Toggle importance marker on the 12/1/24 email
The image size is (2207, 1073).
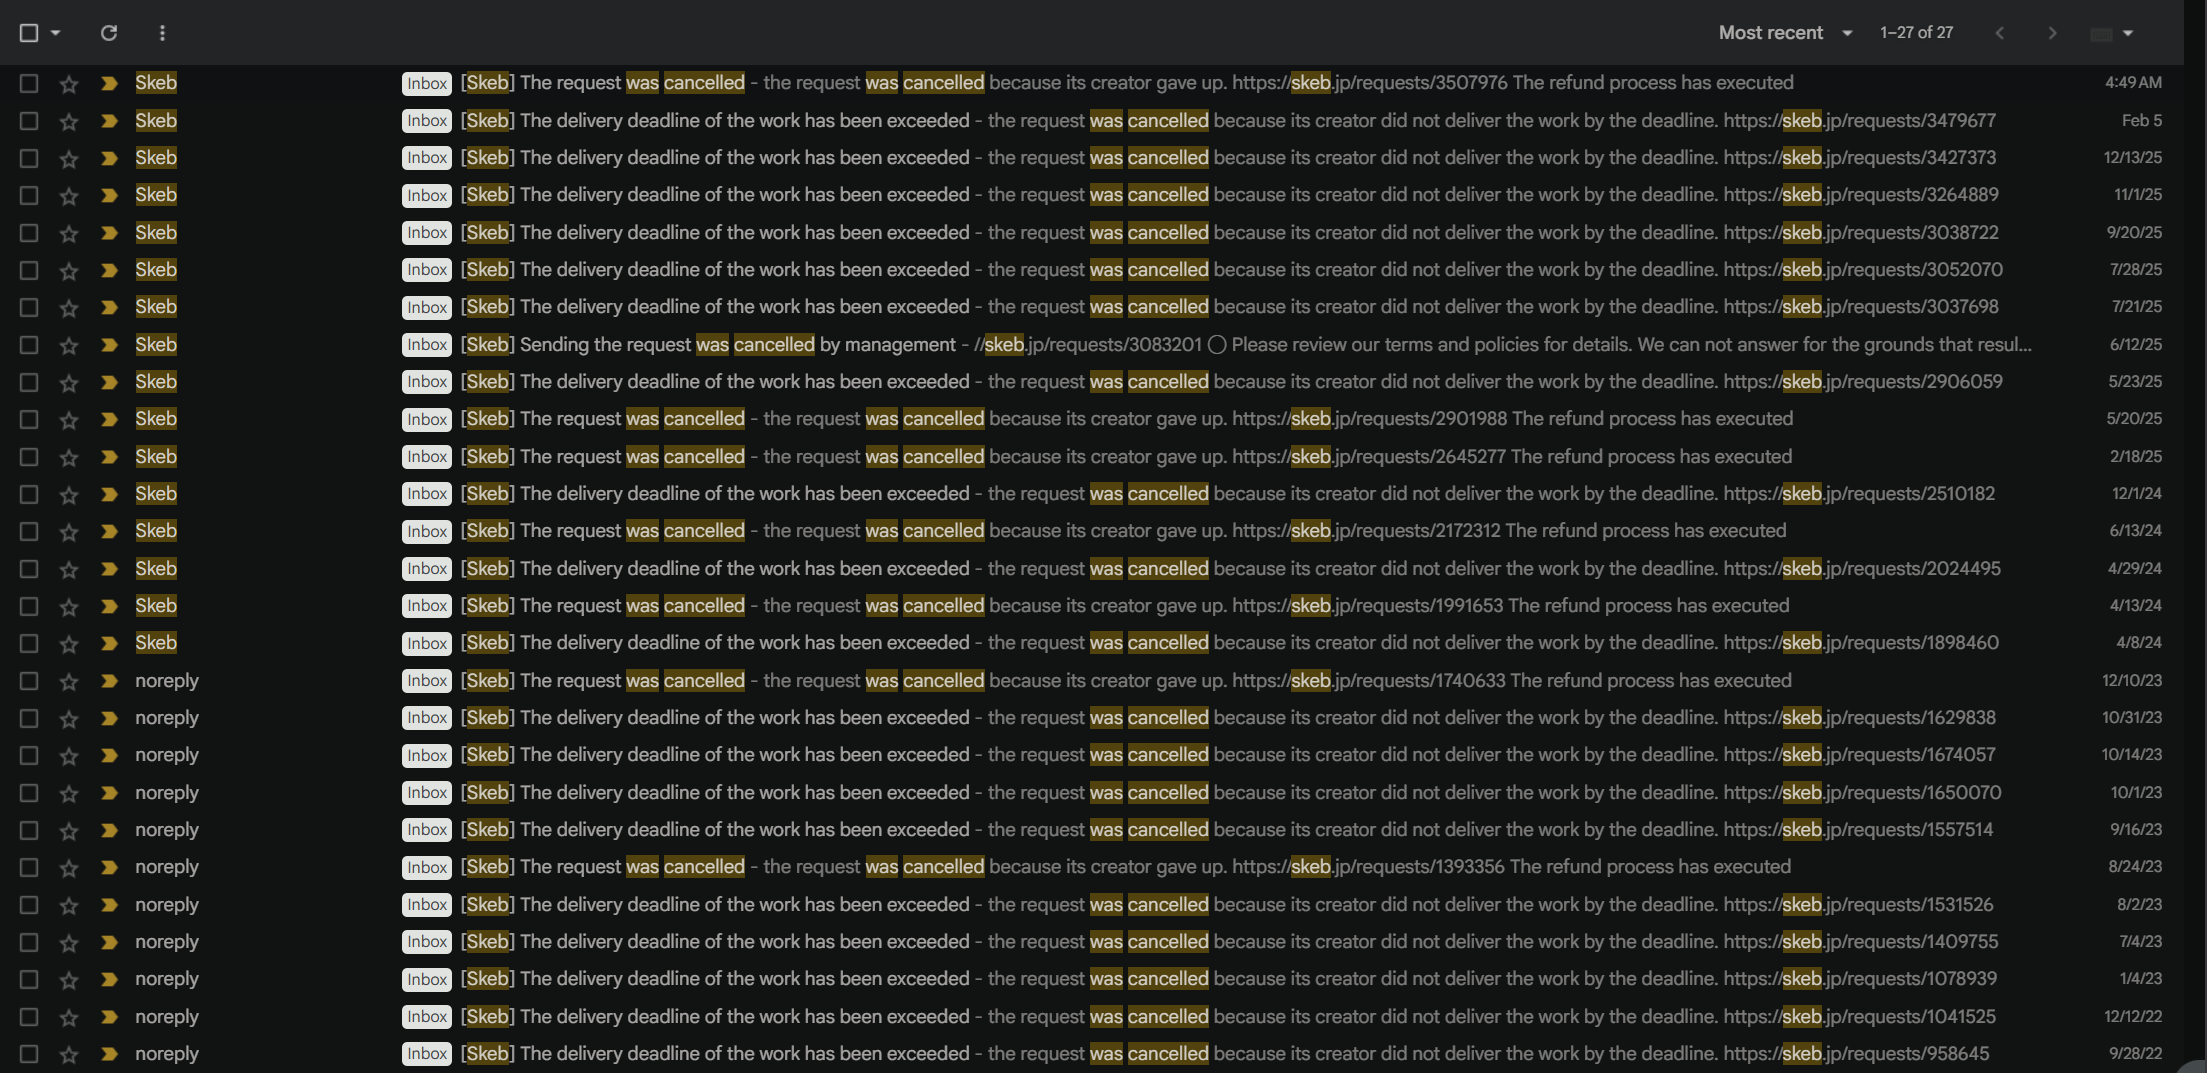109,494
